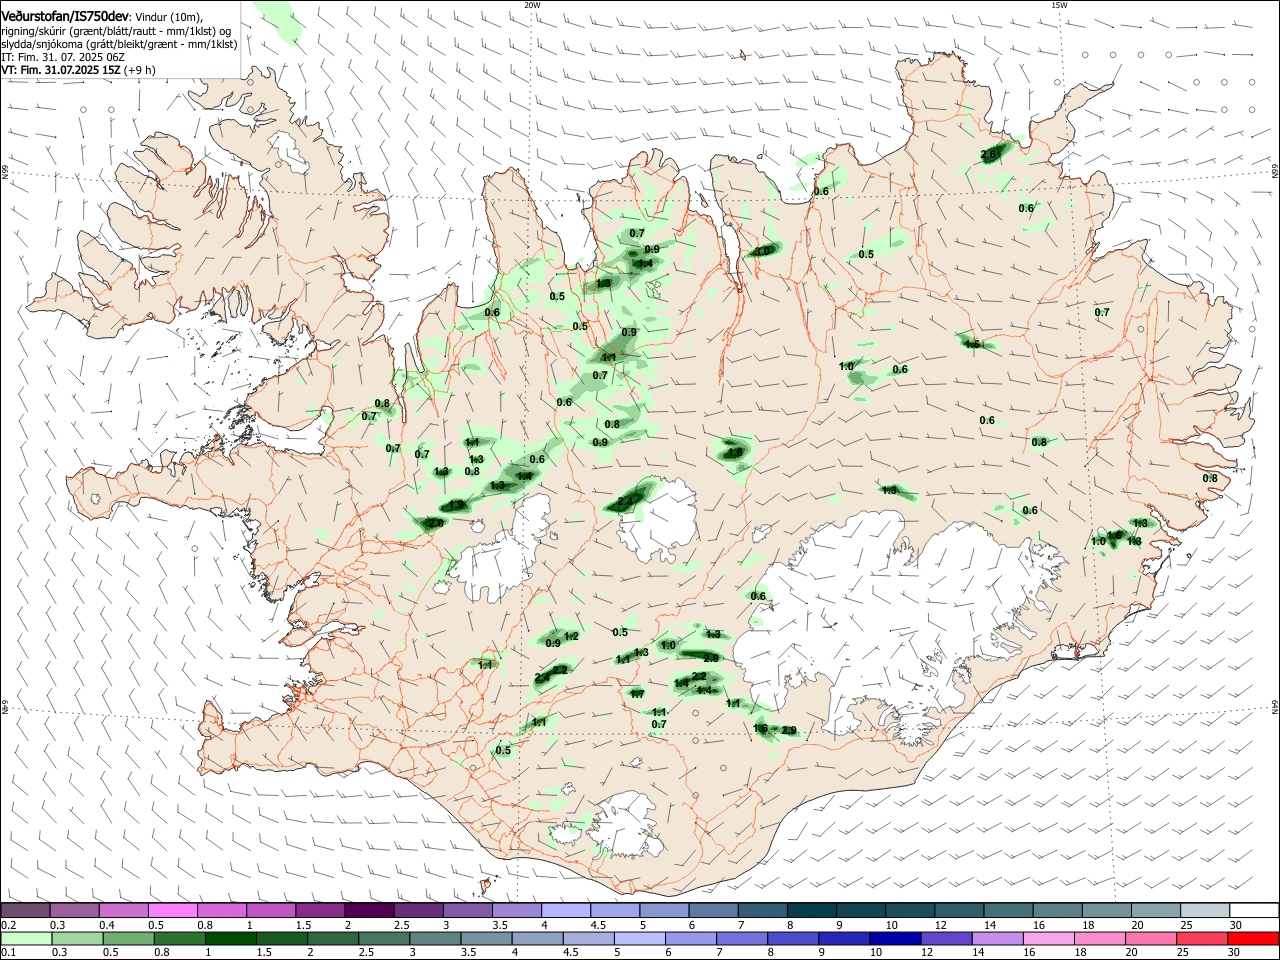Click the Veðurstofan/IS750dev title text
This screenshot has height=960, width=1280.
(x=65, y=17)
